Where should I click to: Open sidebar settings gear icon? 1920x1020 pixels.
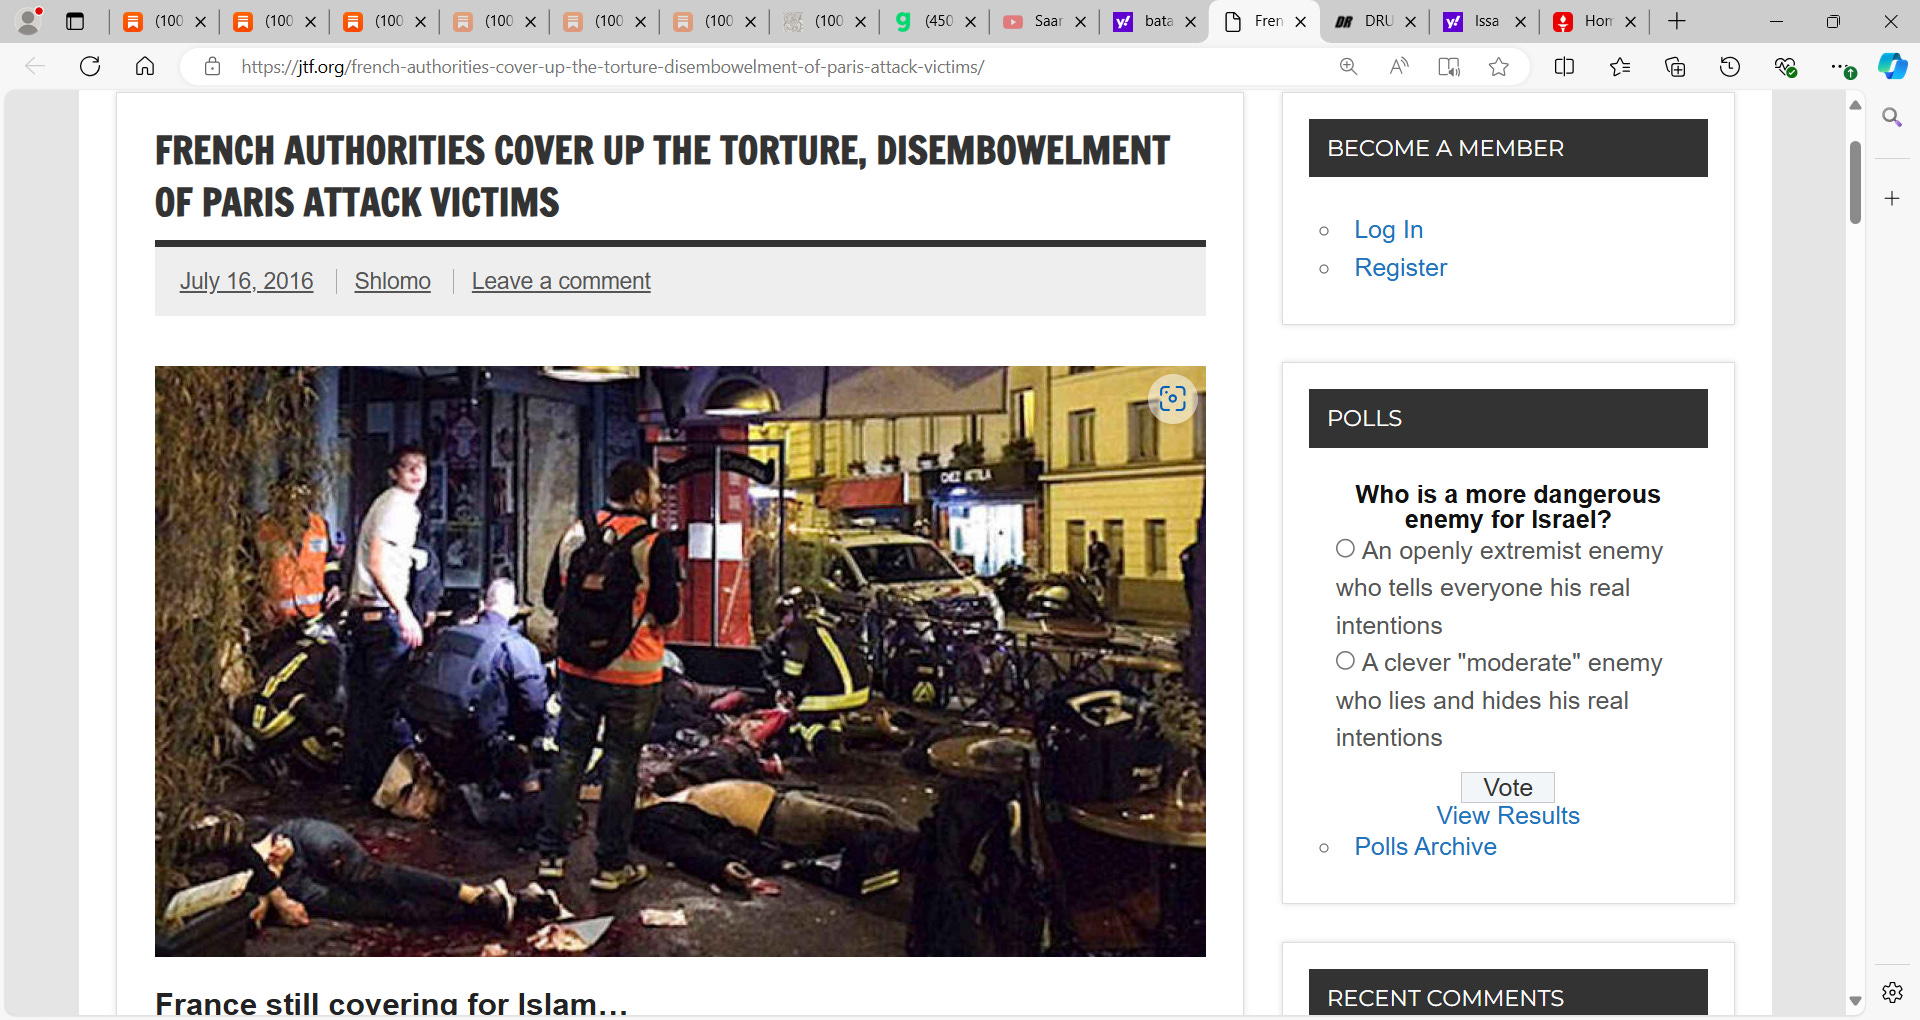point(1892,992)
